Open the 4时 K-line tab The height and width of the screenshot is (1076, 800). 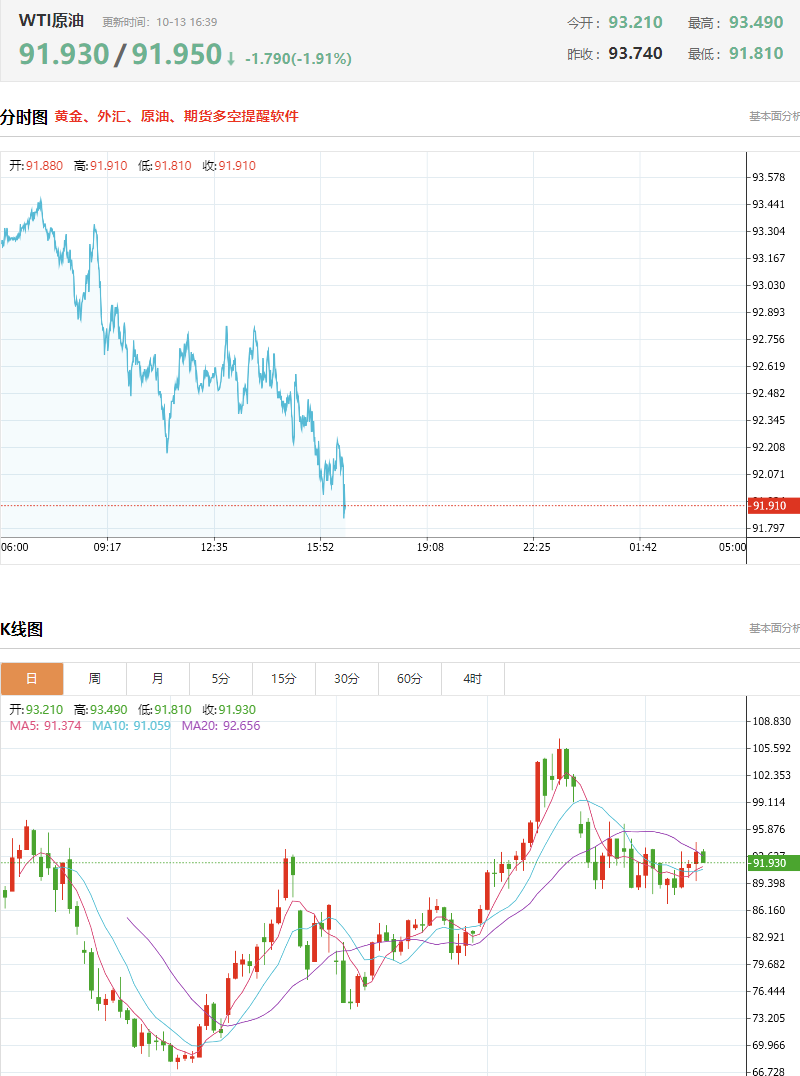[473, 679]
